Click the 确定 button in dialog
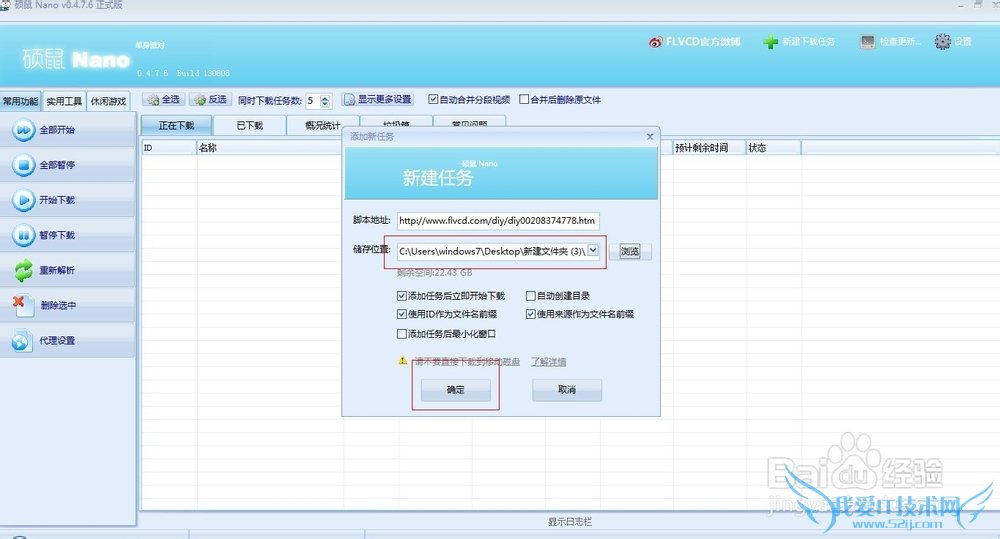The width and height of the screenshot is (1000, 539). point(455,390)
